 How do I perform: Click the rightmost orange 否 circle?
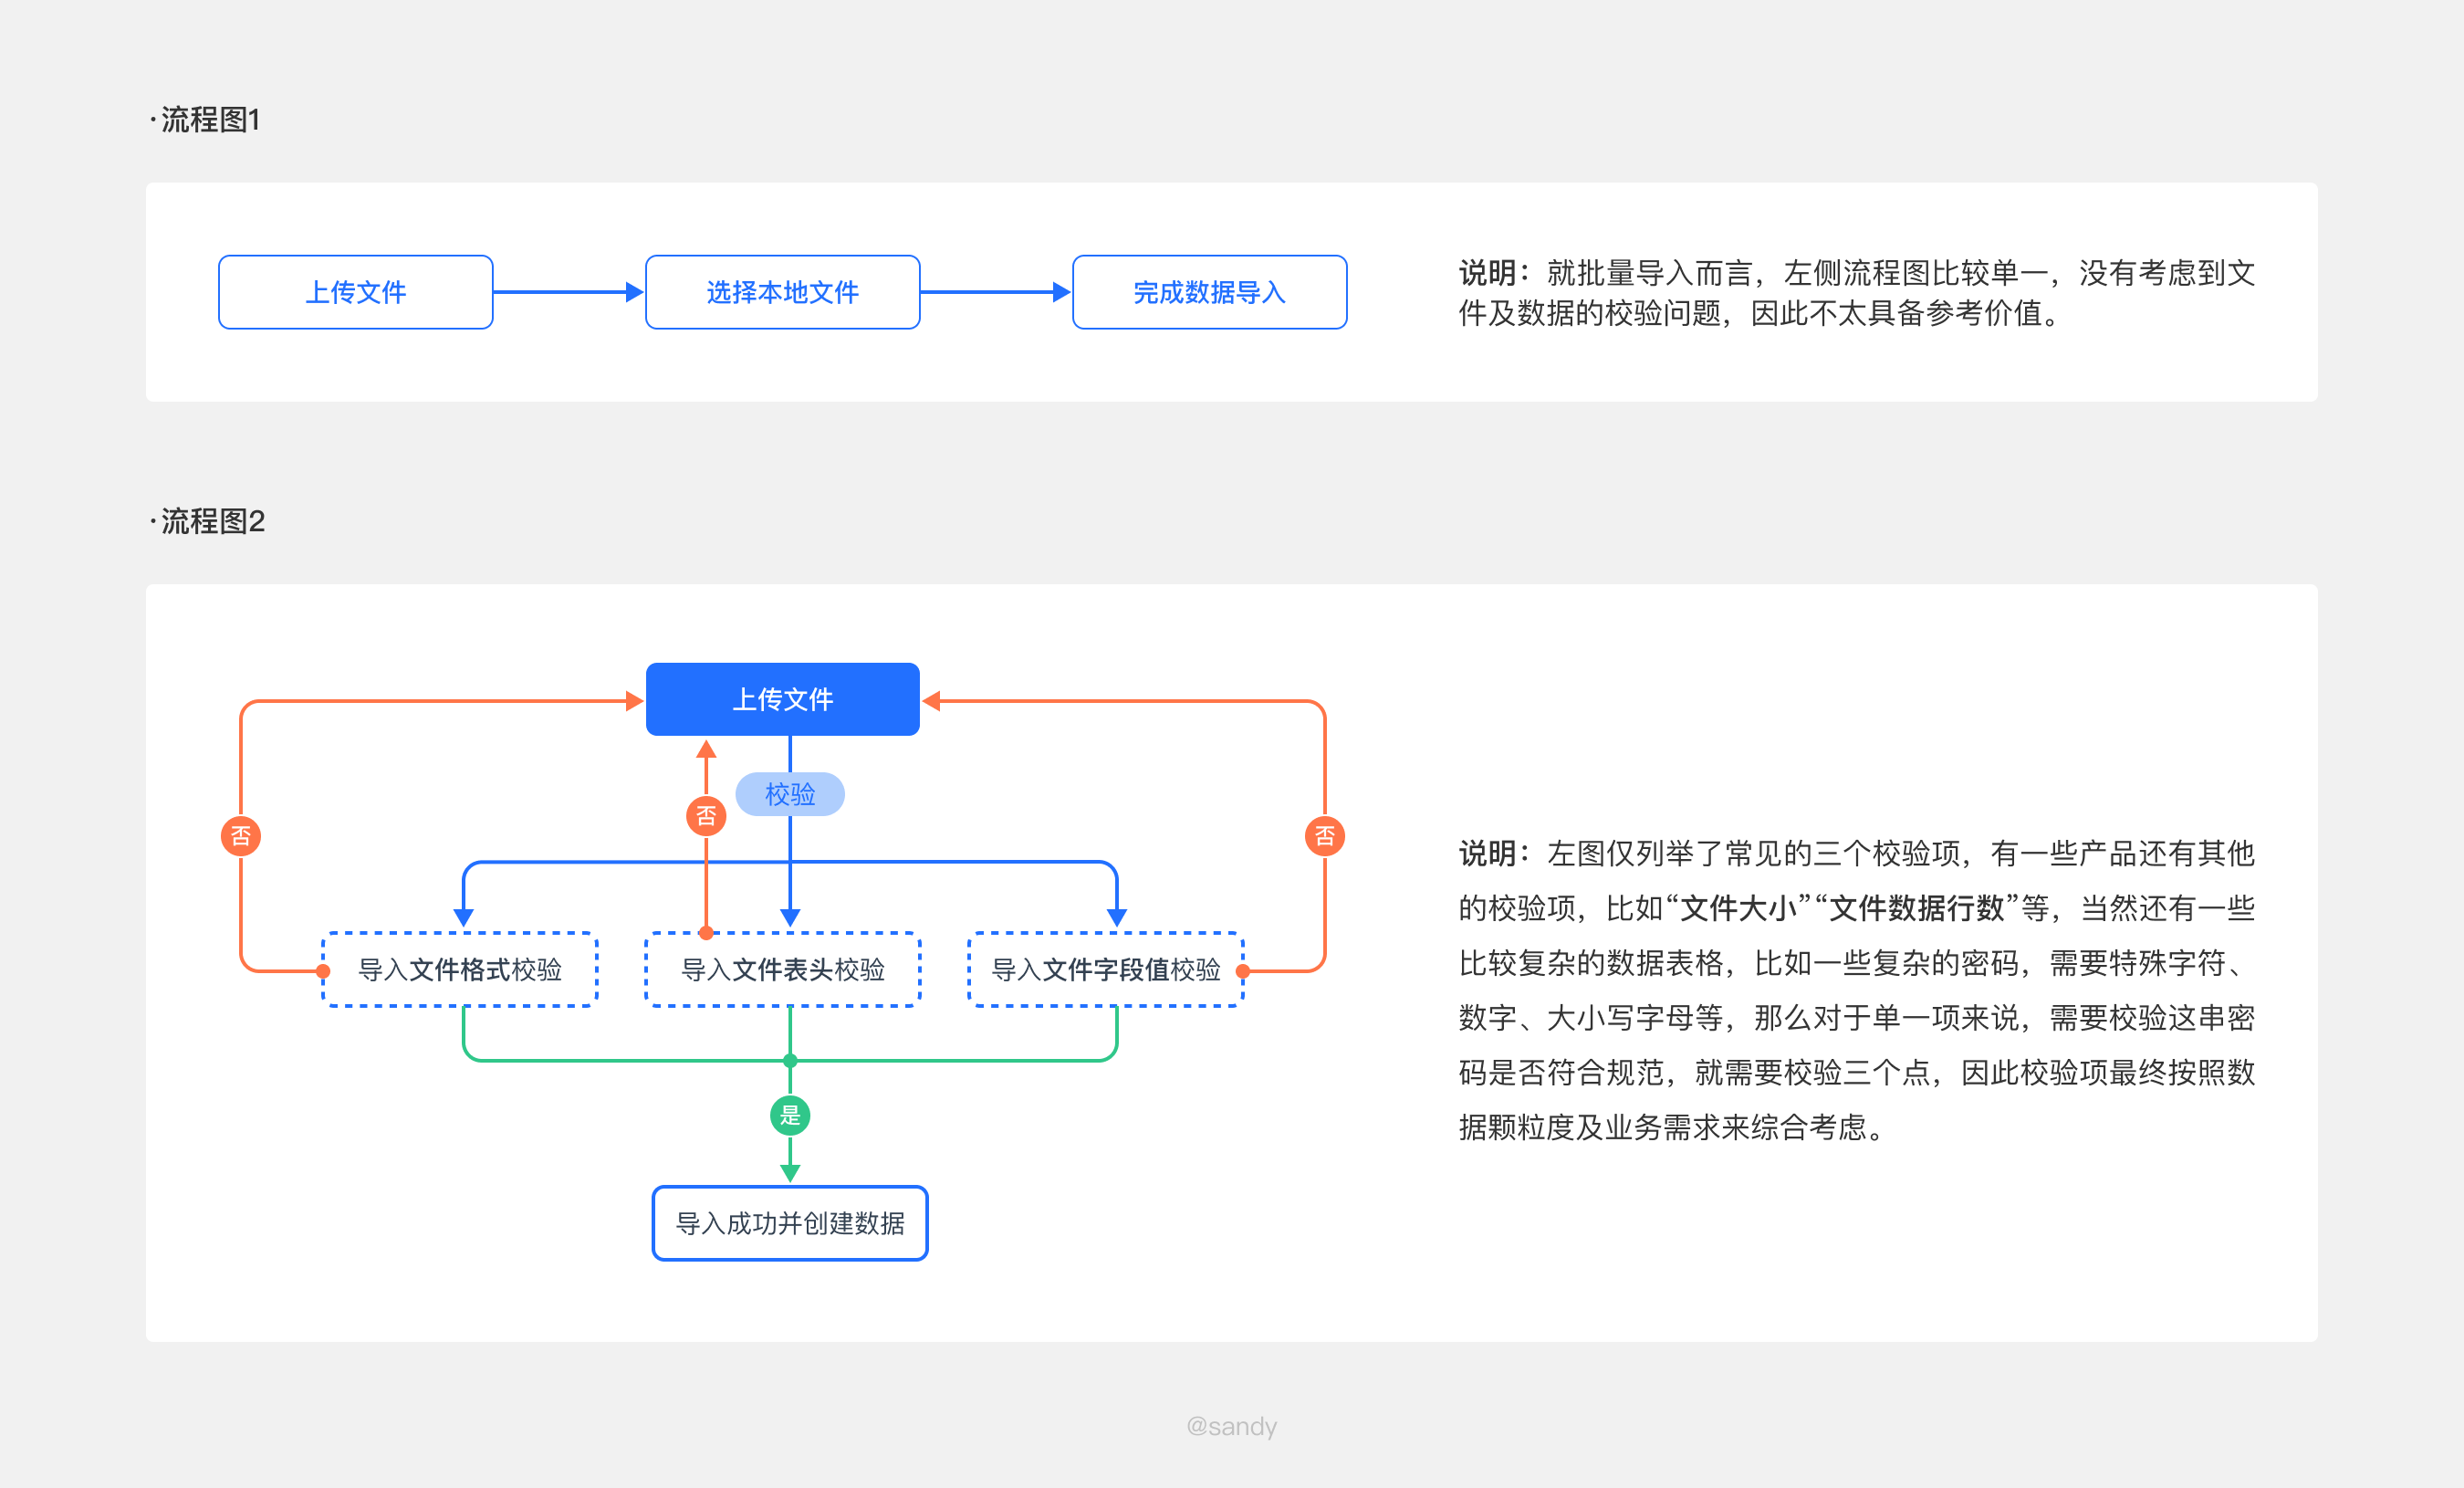click(x=1325, y=836)
